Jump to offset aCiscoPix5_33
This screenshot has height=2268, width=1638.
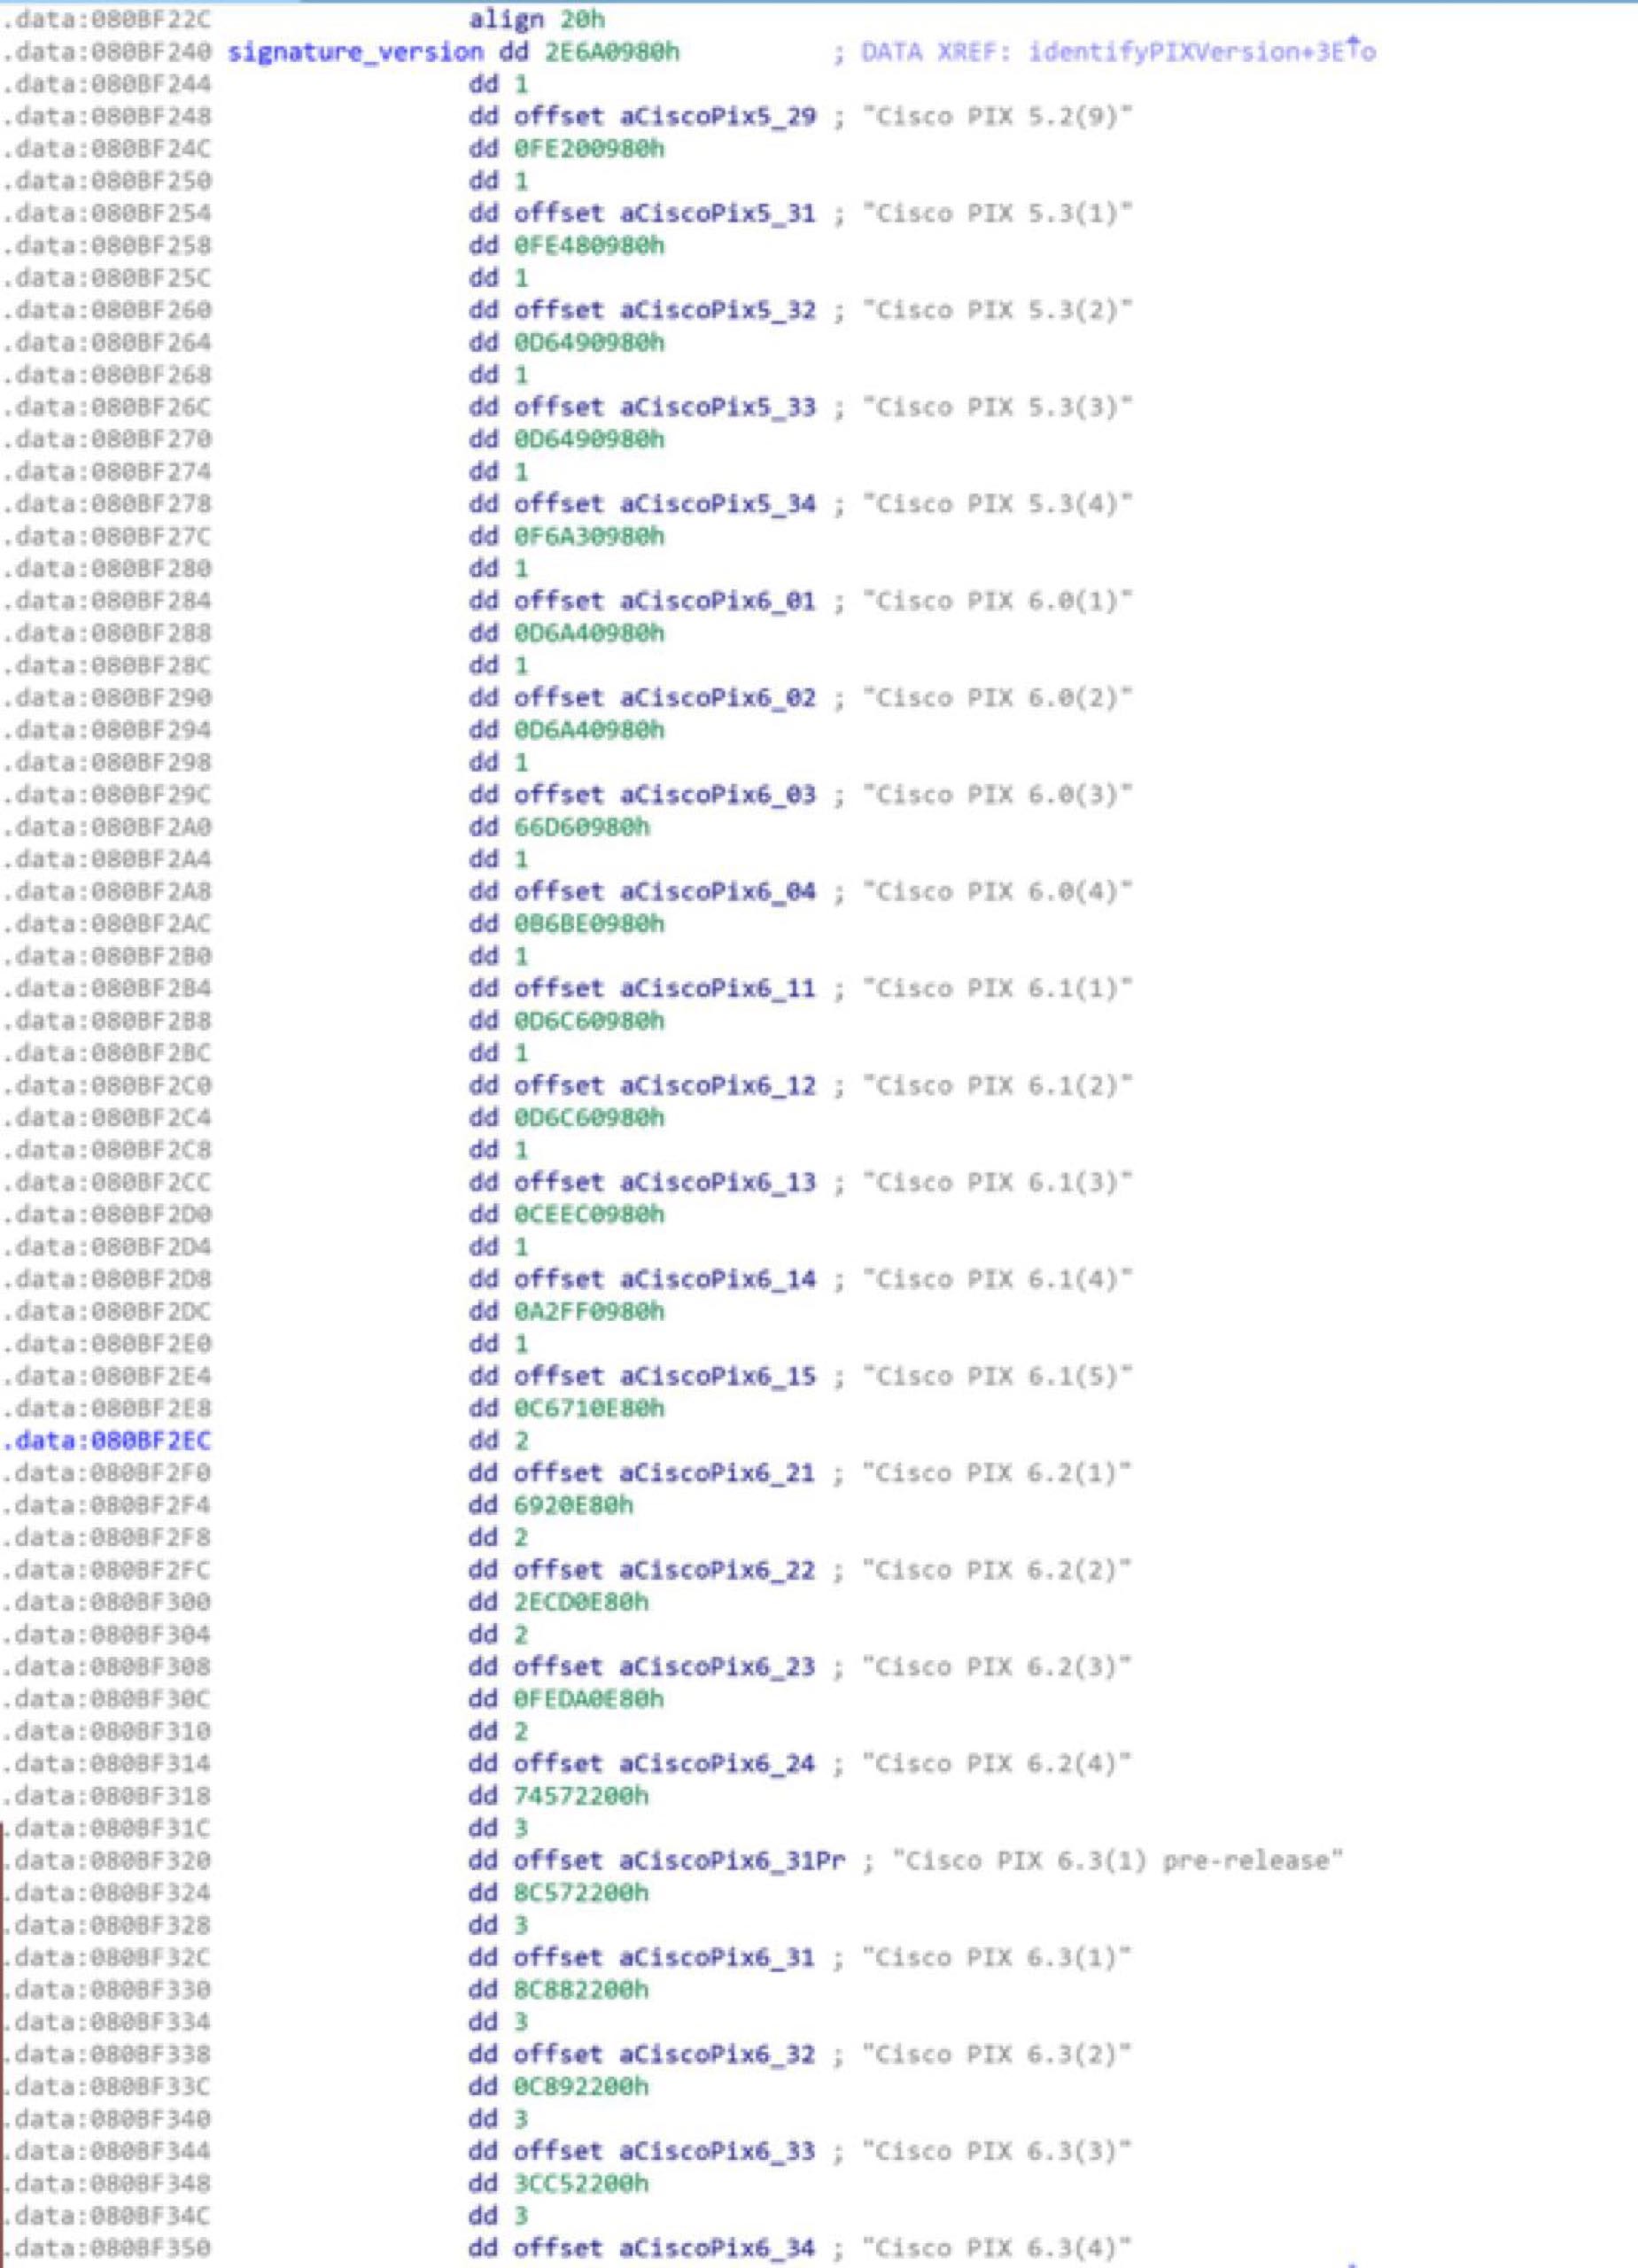click(717, 407)
